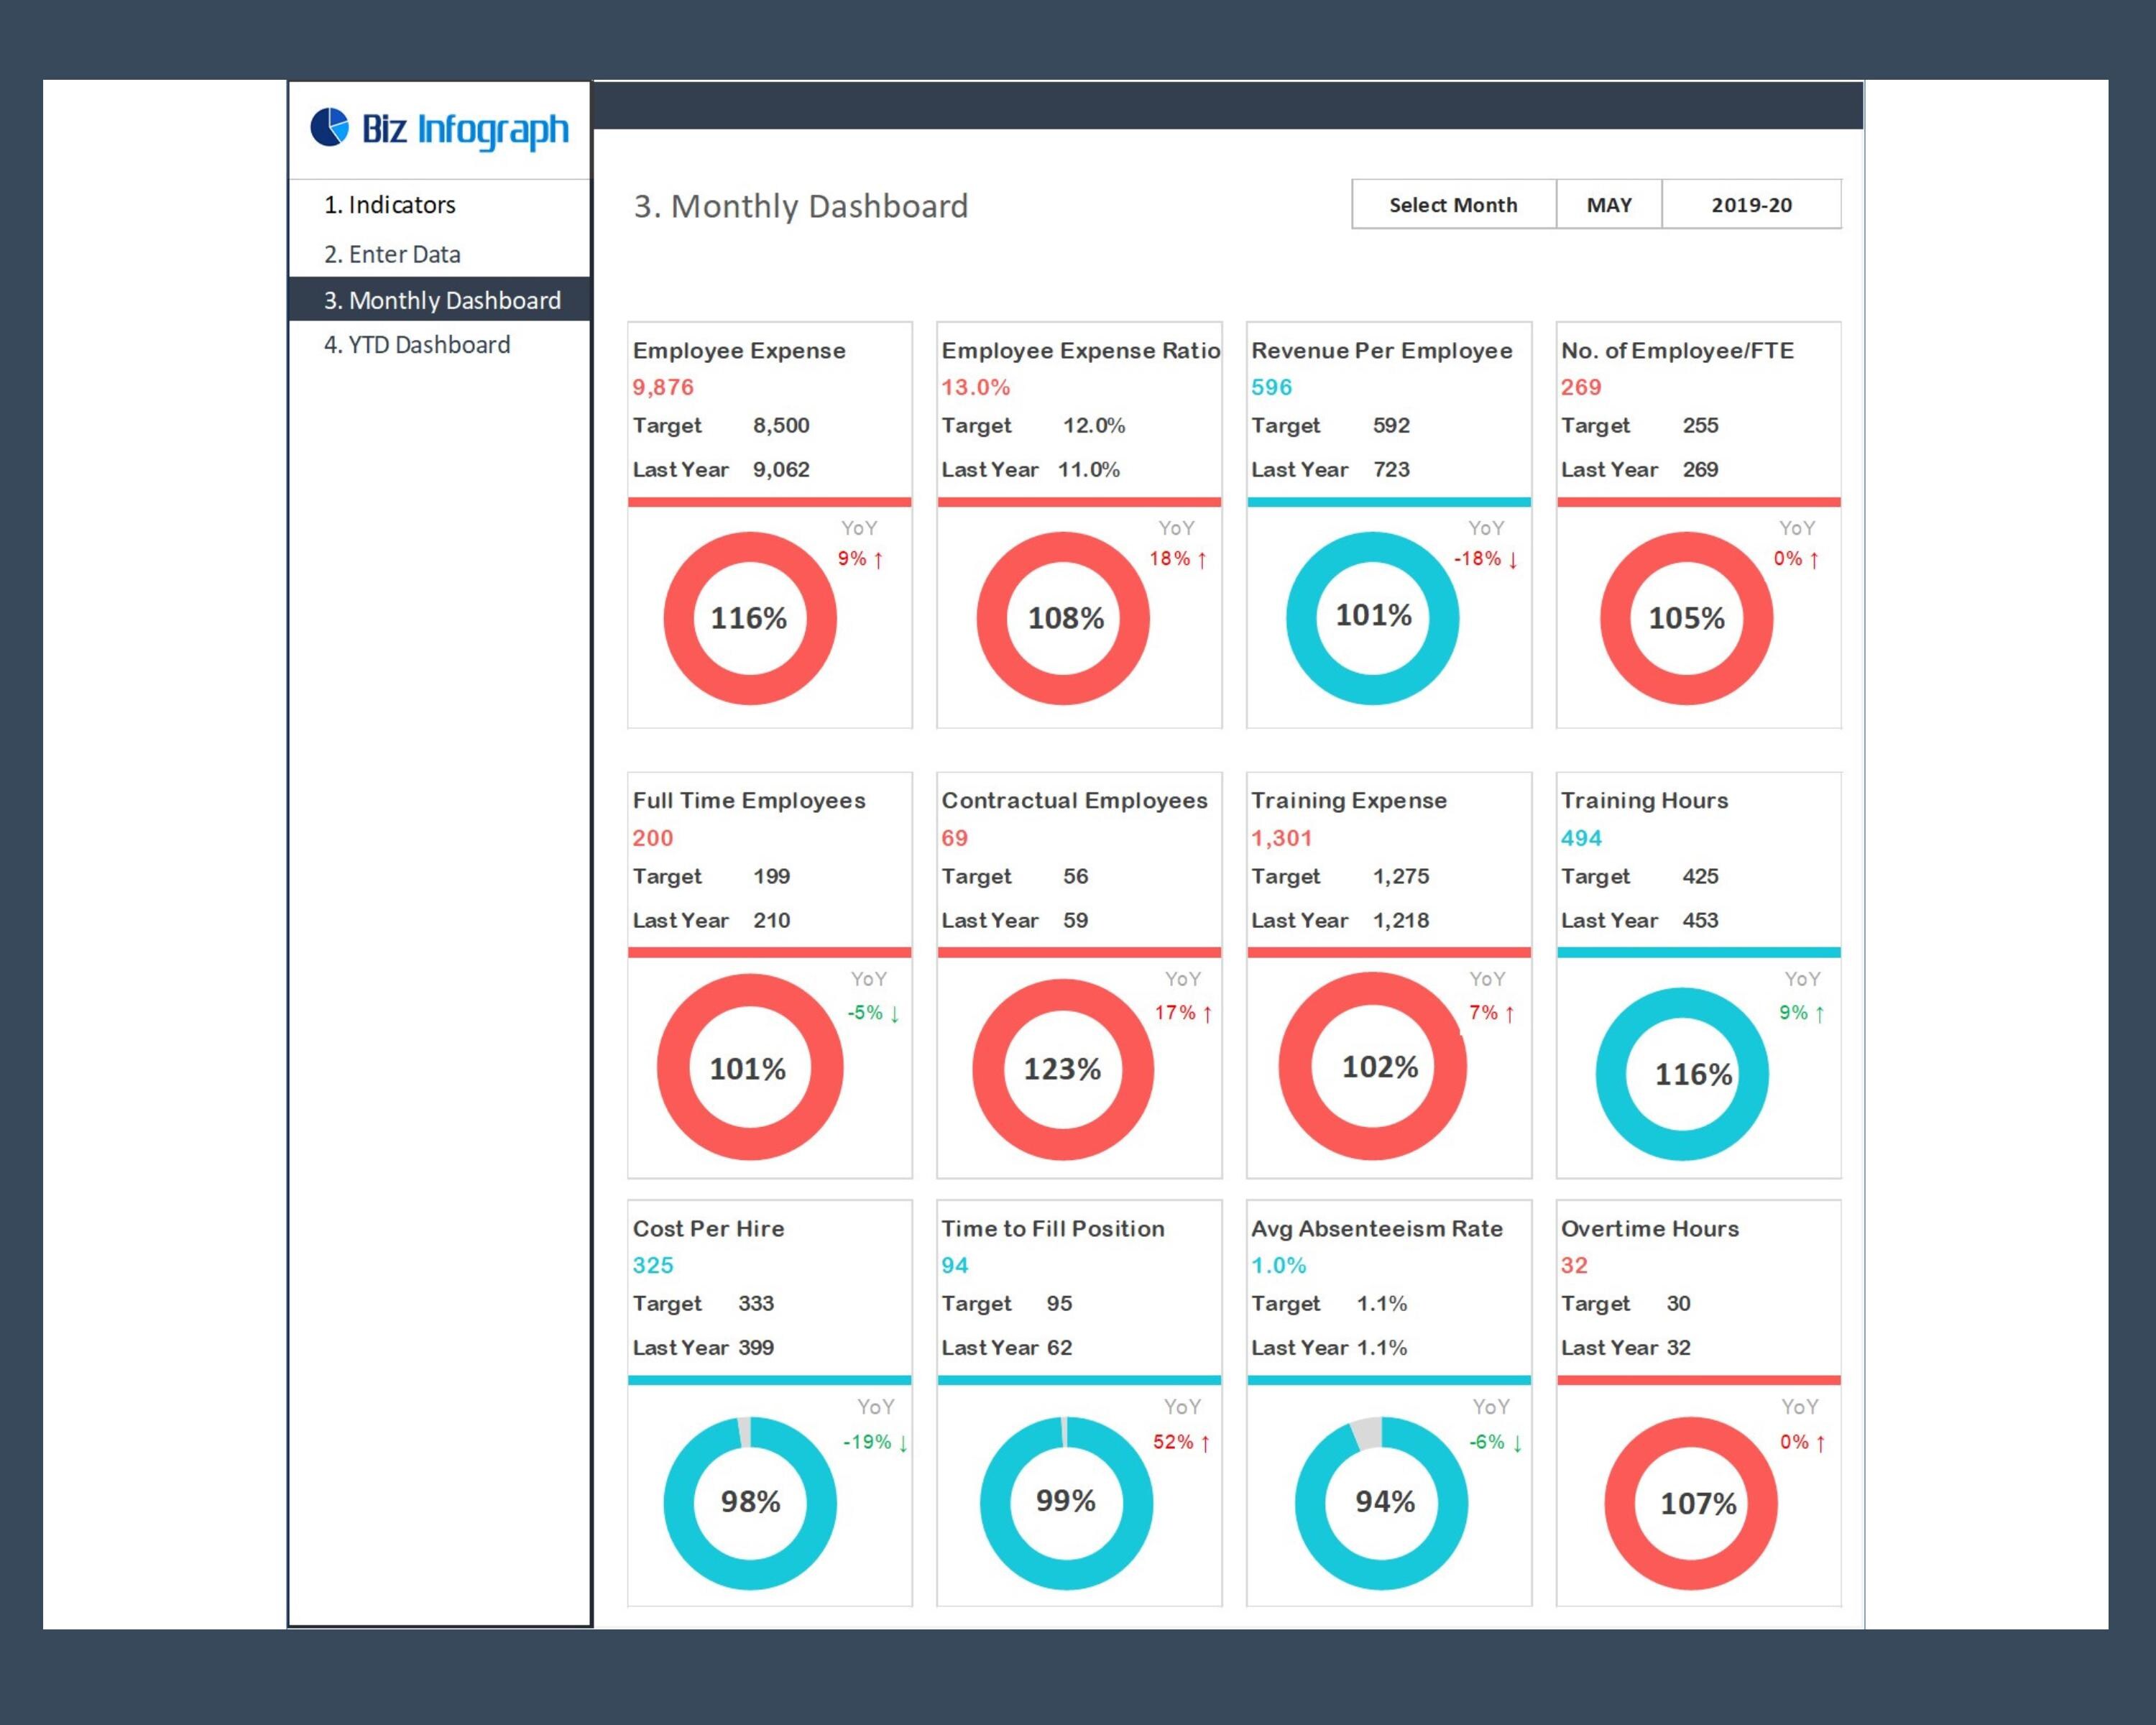Click the Avg Absenteeism Rate value 1.0%
Screen dimensions: 2156x1725
(1279, 1265)
